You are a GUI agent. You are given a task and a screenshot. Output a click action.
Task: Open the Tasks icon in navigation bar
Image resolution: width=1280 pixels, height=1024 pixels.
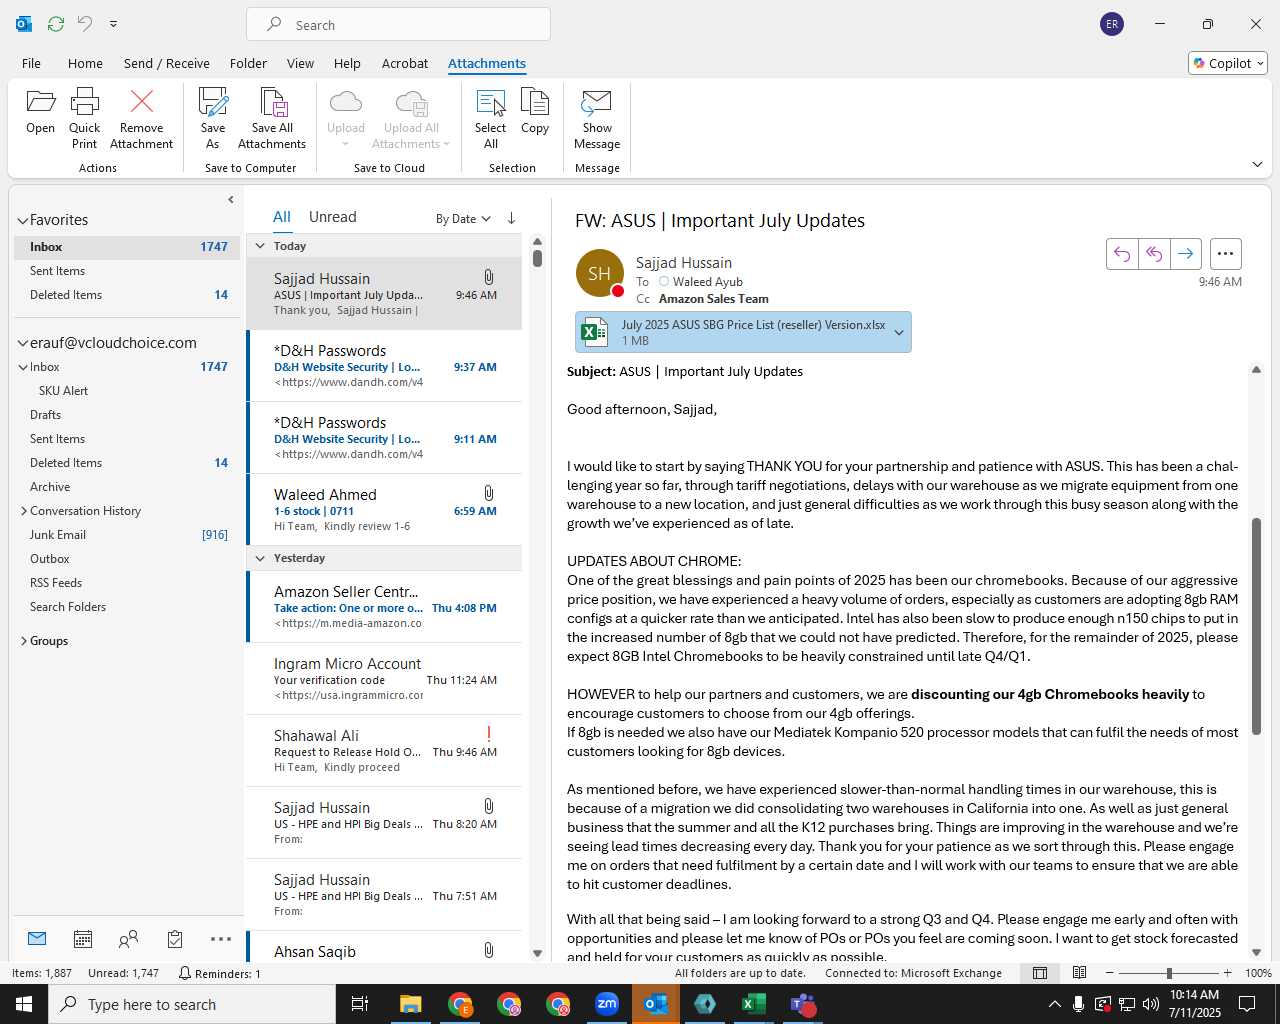click(x=175, y=939)
